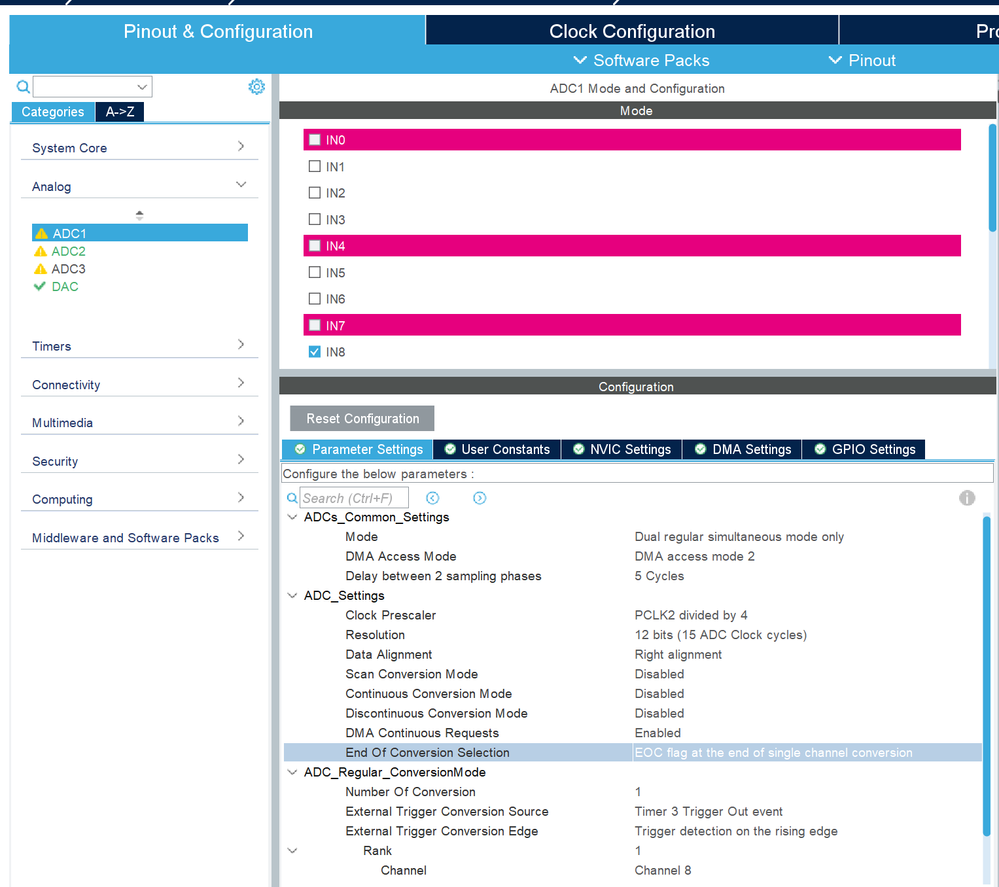Open the NVIC Settings tab
Image resolution: width=999 pixels, height=887 pixels.
622,449
